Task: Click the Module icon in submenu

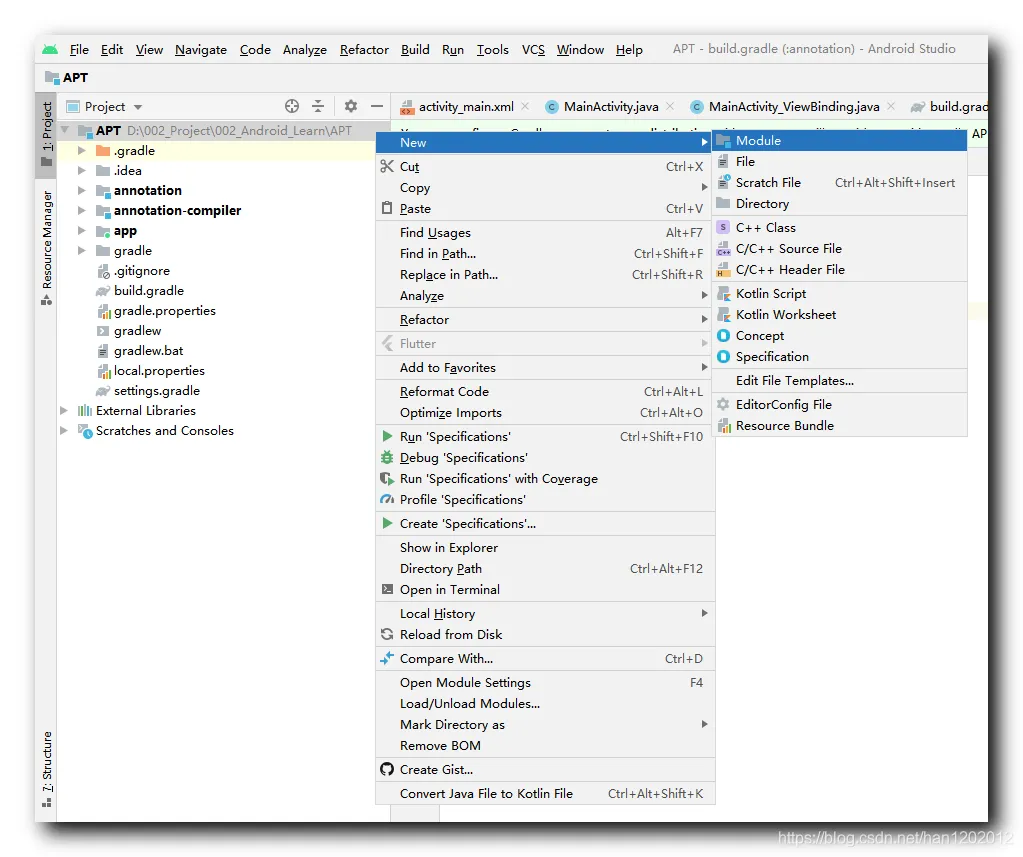Action: [x=723, y=140]
